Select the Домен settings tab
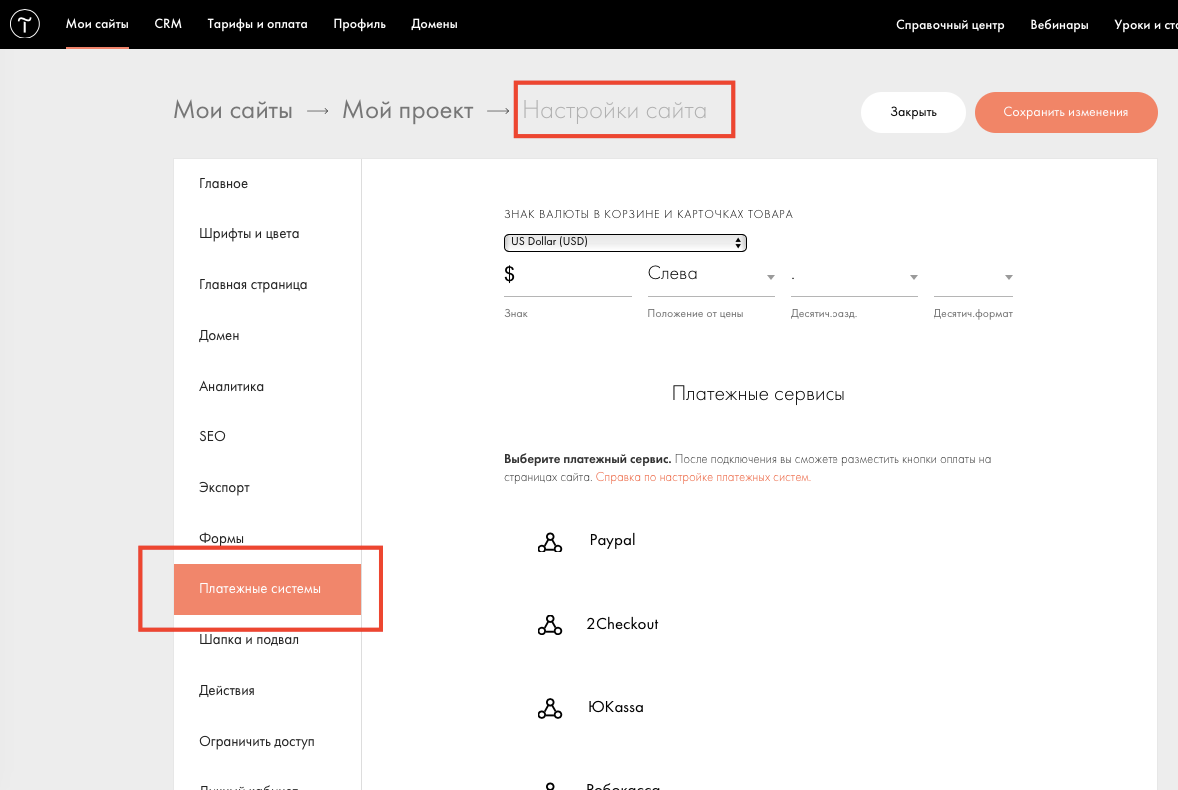 click(267, 336)
